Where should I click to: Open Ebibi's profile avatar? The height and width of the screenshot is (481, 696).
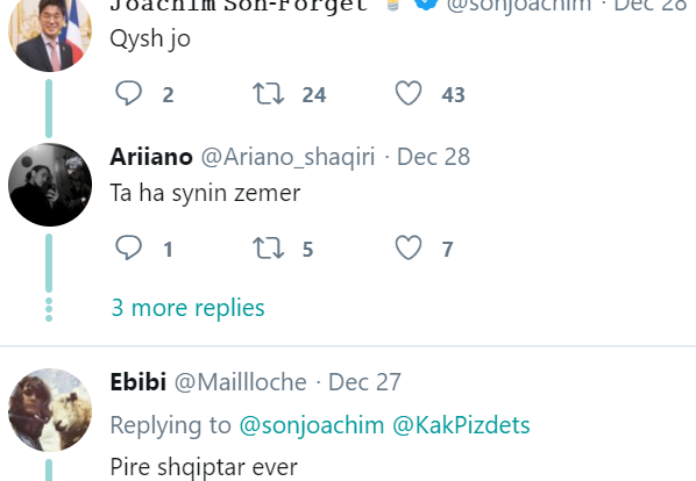click(50, 410)
